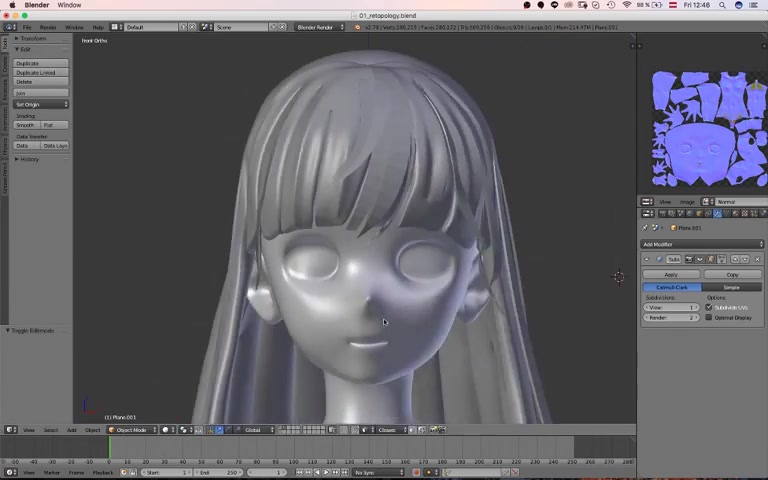Add new screen layout plus button
This screenshot has width=768, height=480.
point(183,27)
